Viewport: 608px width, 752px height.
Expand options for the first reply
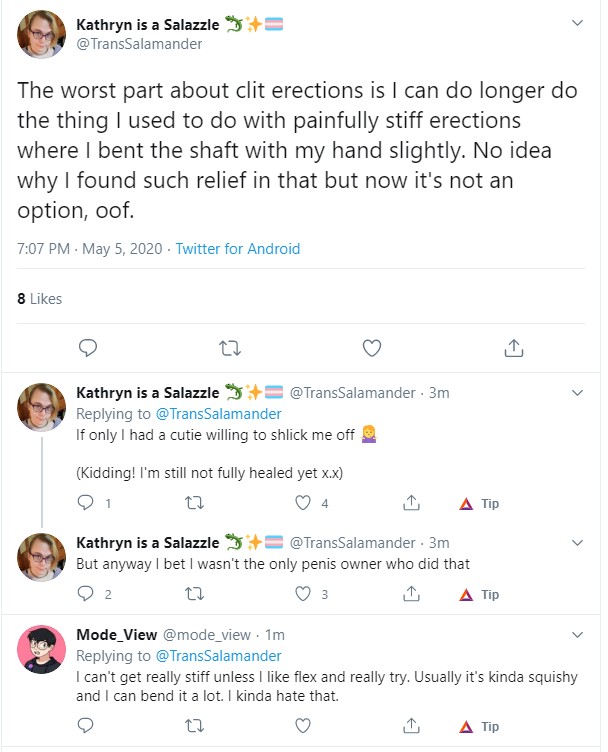point(577,393)
